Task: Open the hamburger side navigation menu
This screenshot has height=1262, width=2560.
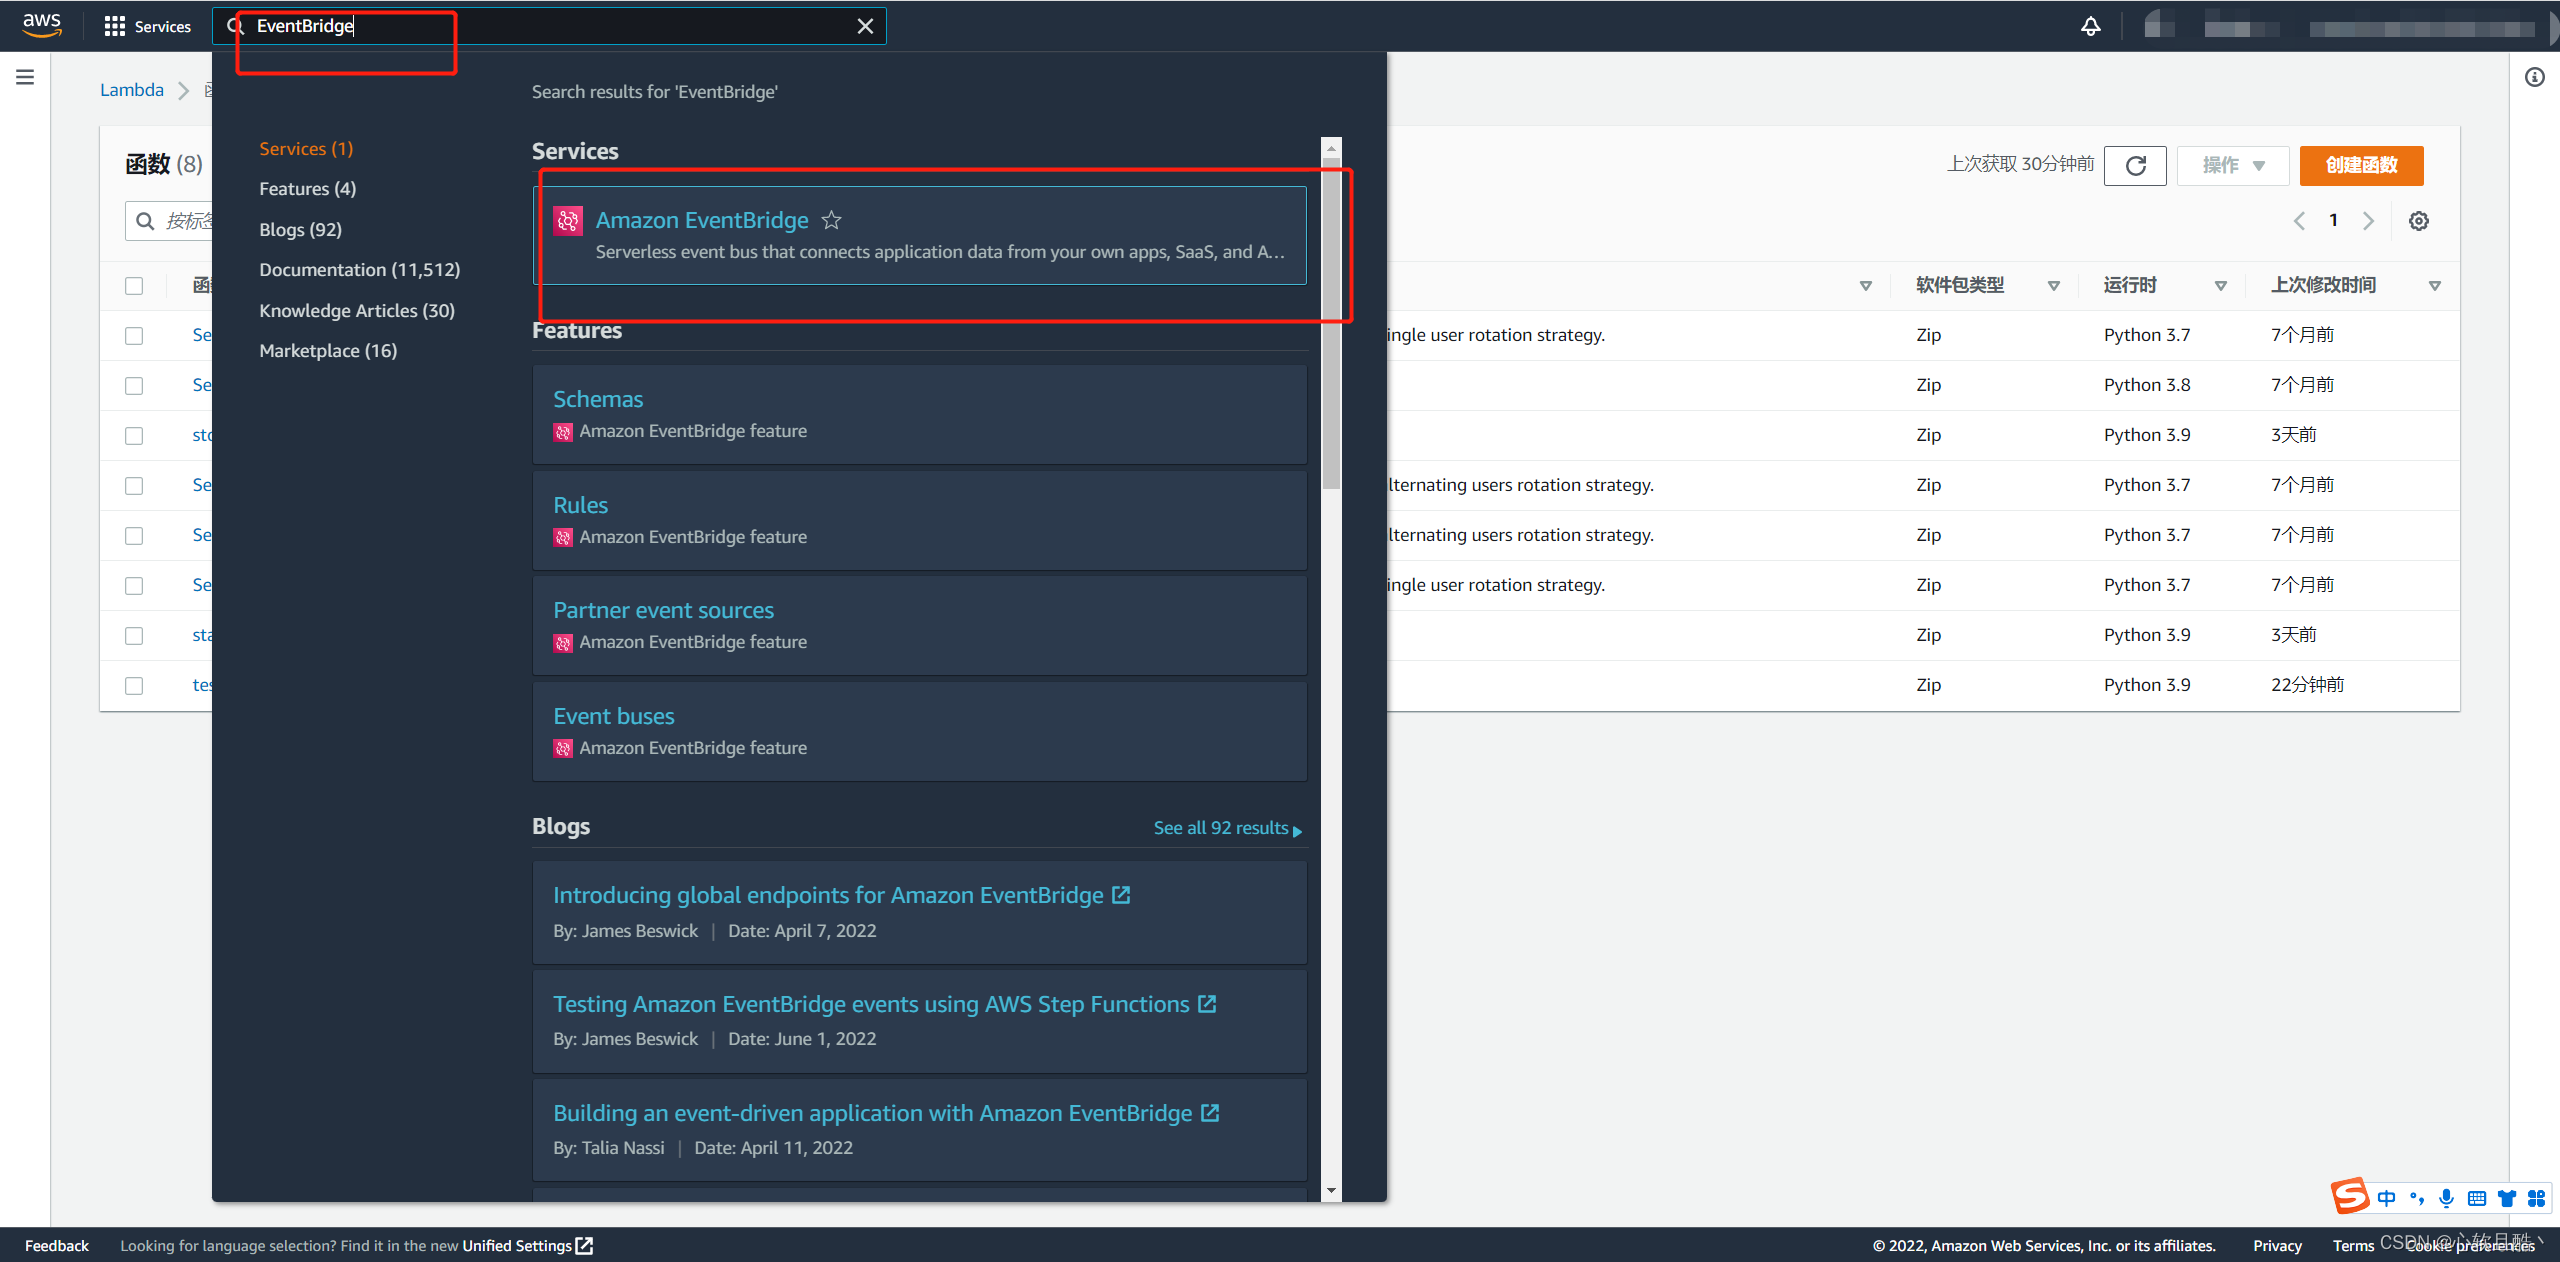Action: pyautogui.click(x=25, y=77)
